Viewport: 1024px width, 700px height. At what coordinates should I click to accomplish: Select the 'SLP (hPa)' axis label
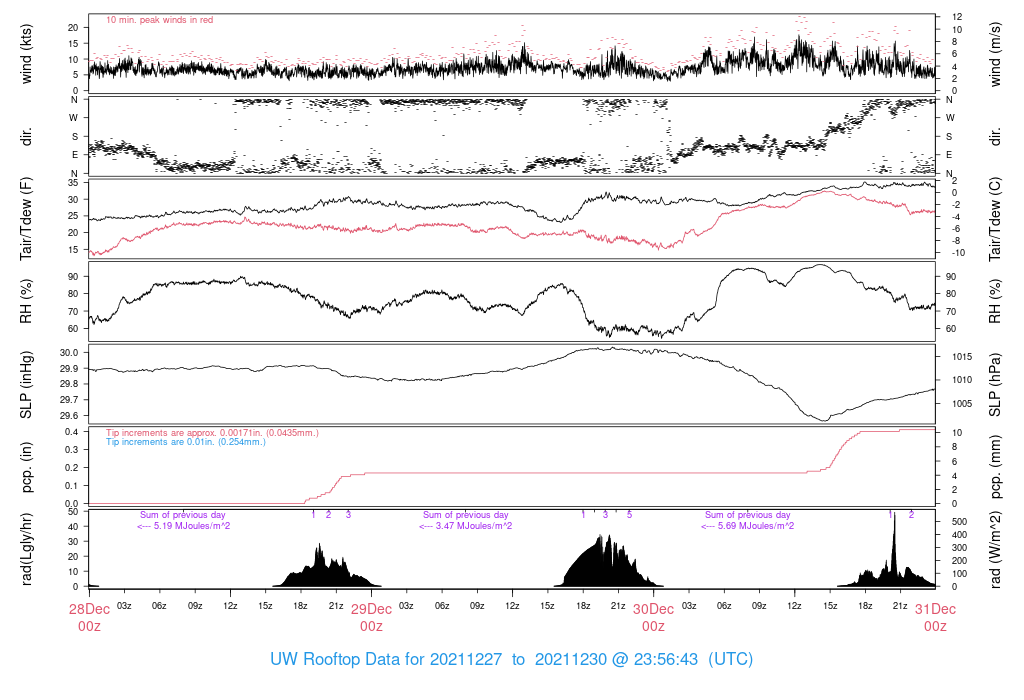pyautogui.click(x=995, y=384)
